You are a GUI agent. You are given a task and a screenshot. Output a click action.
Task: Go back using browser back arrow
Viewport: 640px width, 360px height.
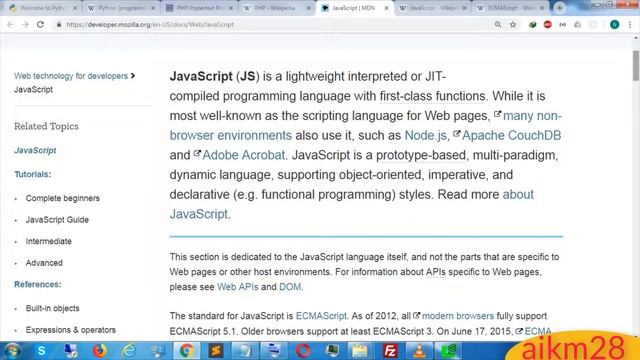coord(11,24)
